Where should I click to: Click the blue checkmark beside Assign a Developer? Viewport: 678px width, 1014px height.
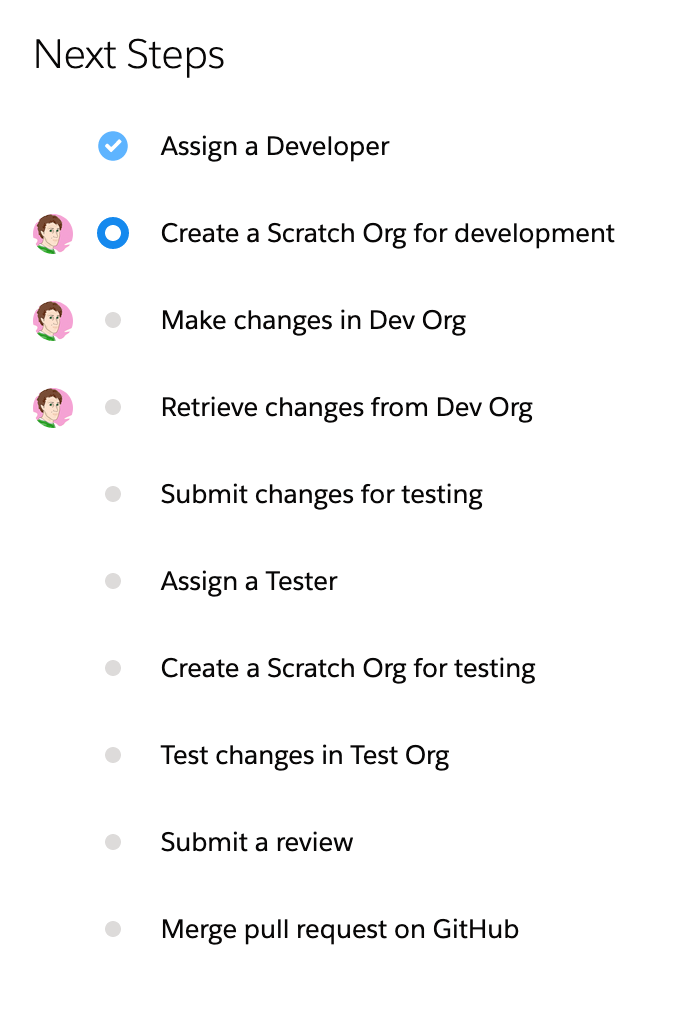(x=113, y=146)
